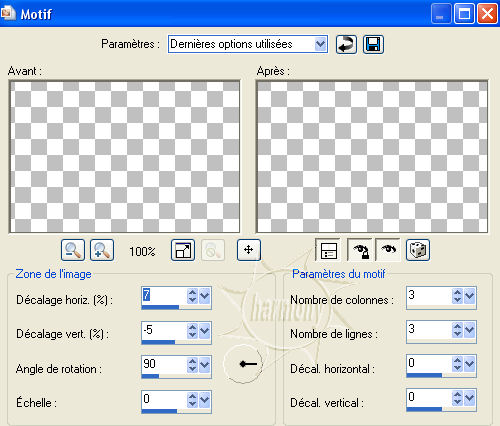This screenshot has width=500, height=426.
Task: Click the reset to default arrow icon
Action: (x=346, y=44)
